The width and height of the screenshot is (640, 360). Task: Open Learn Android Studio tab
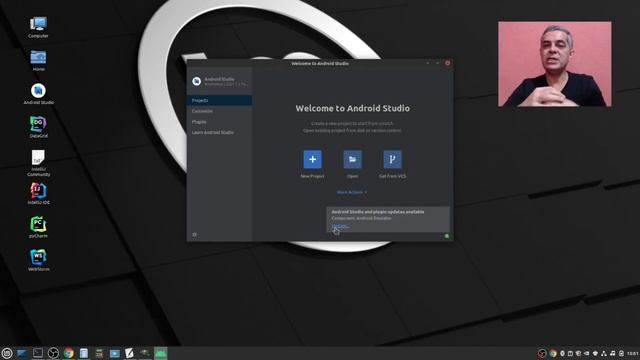[219, 133]
